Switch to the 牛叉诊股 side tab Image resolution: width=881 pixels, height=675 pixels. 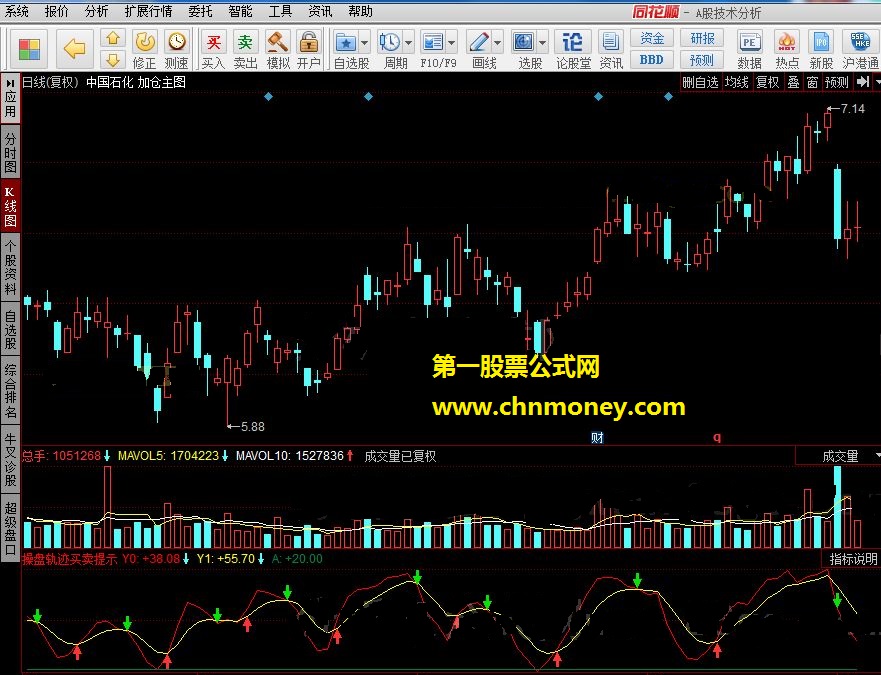[10, 459]
